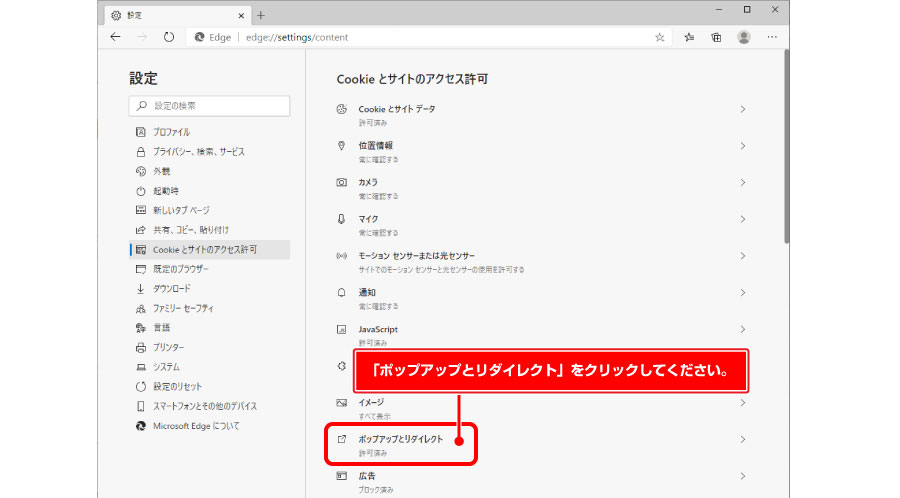Expand モーション センサーまたは光センサー chevron
This screenshot has width=900, height=498.
tap(743, 256)
